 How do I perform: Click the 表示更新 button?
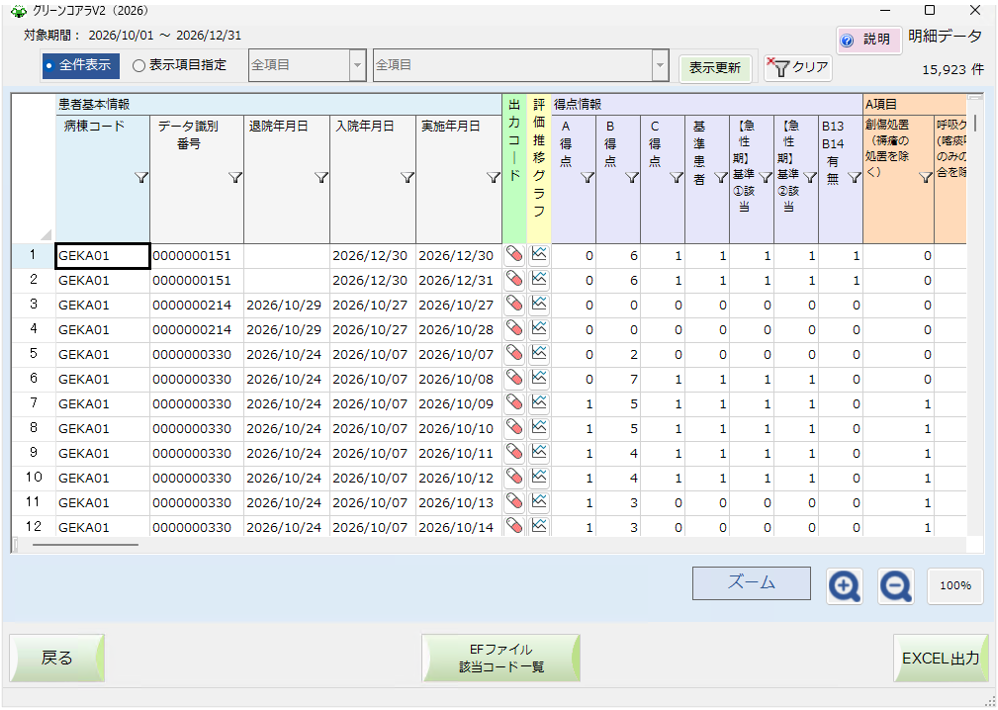coord(715,68)
